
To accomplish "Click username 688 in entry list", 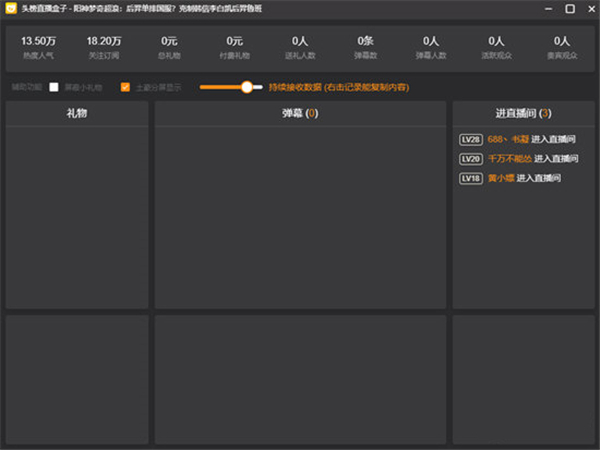I will tap(507, 139).
